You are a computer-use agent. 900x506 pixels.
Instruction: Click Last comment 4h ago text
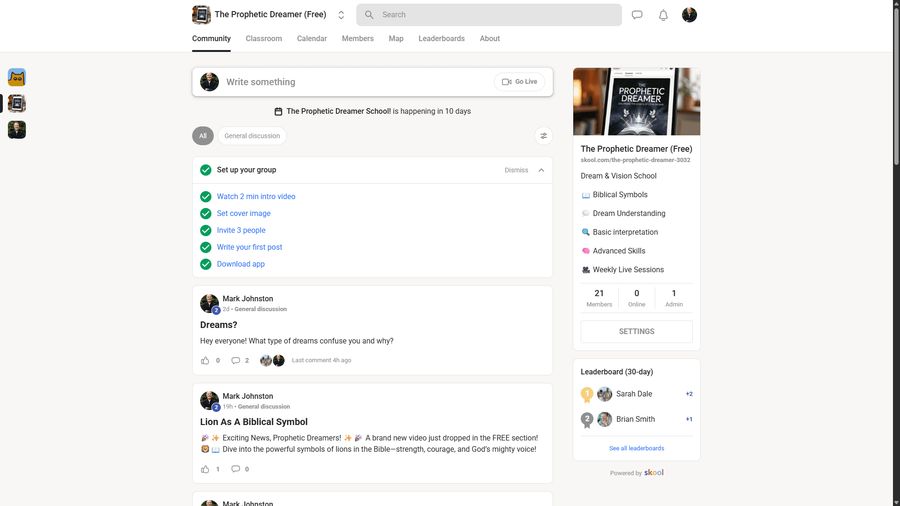point(321,360)
